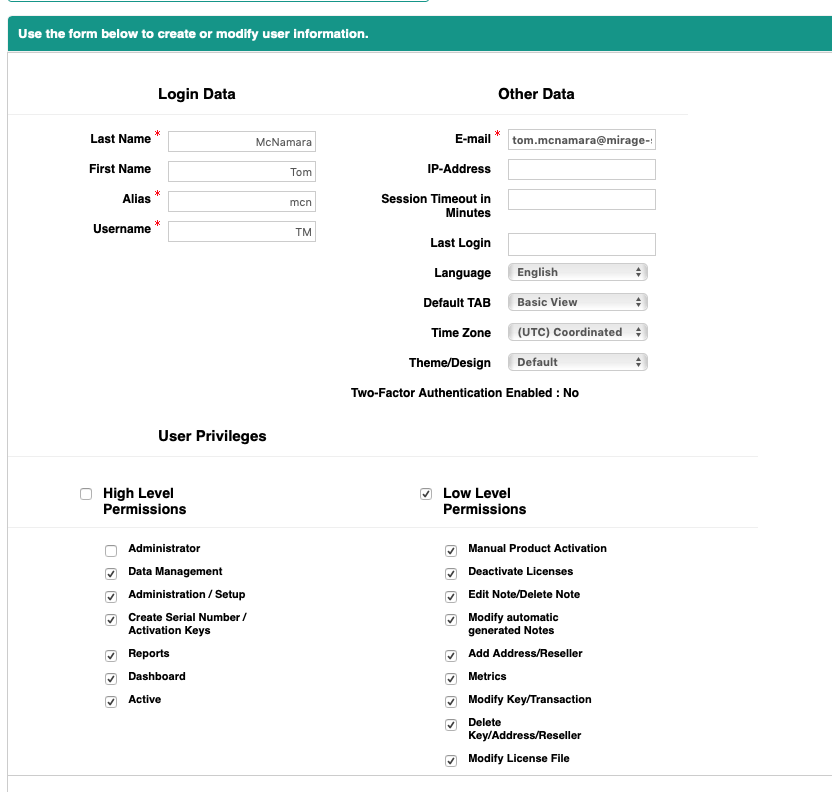Toggle the Administration / Setup checkbox
Image resolution: width=832 pixels, height=792 pixels.
(x=111, y=596)
